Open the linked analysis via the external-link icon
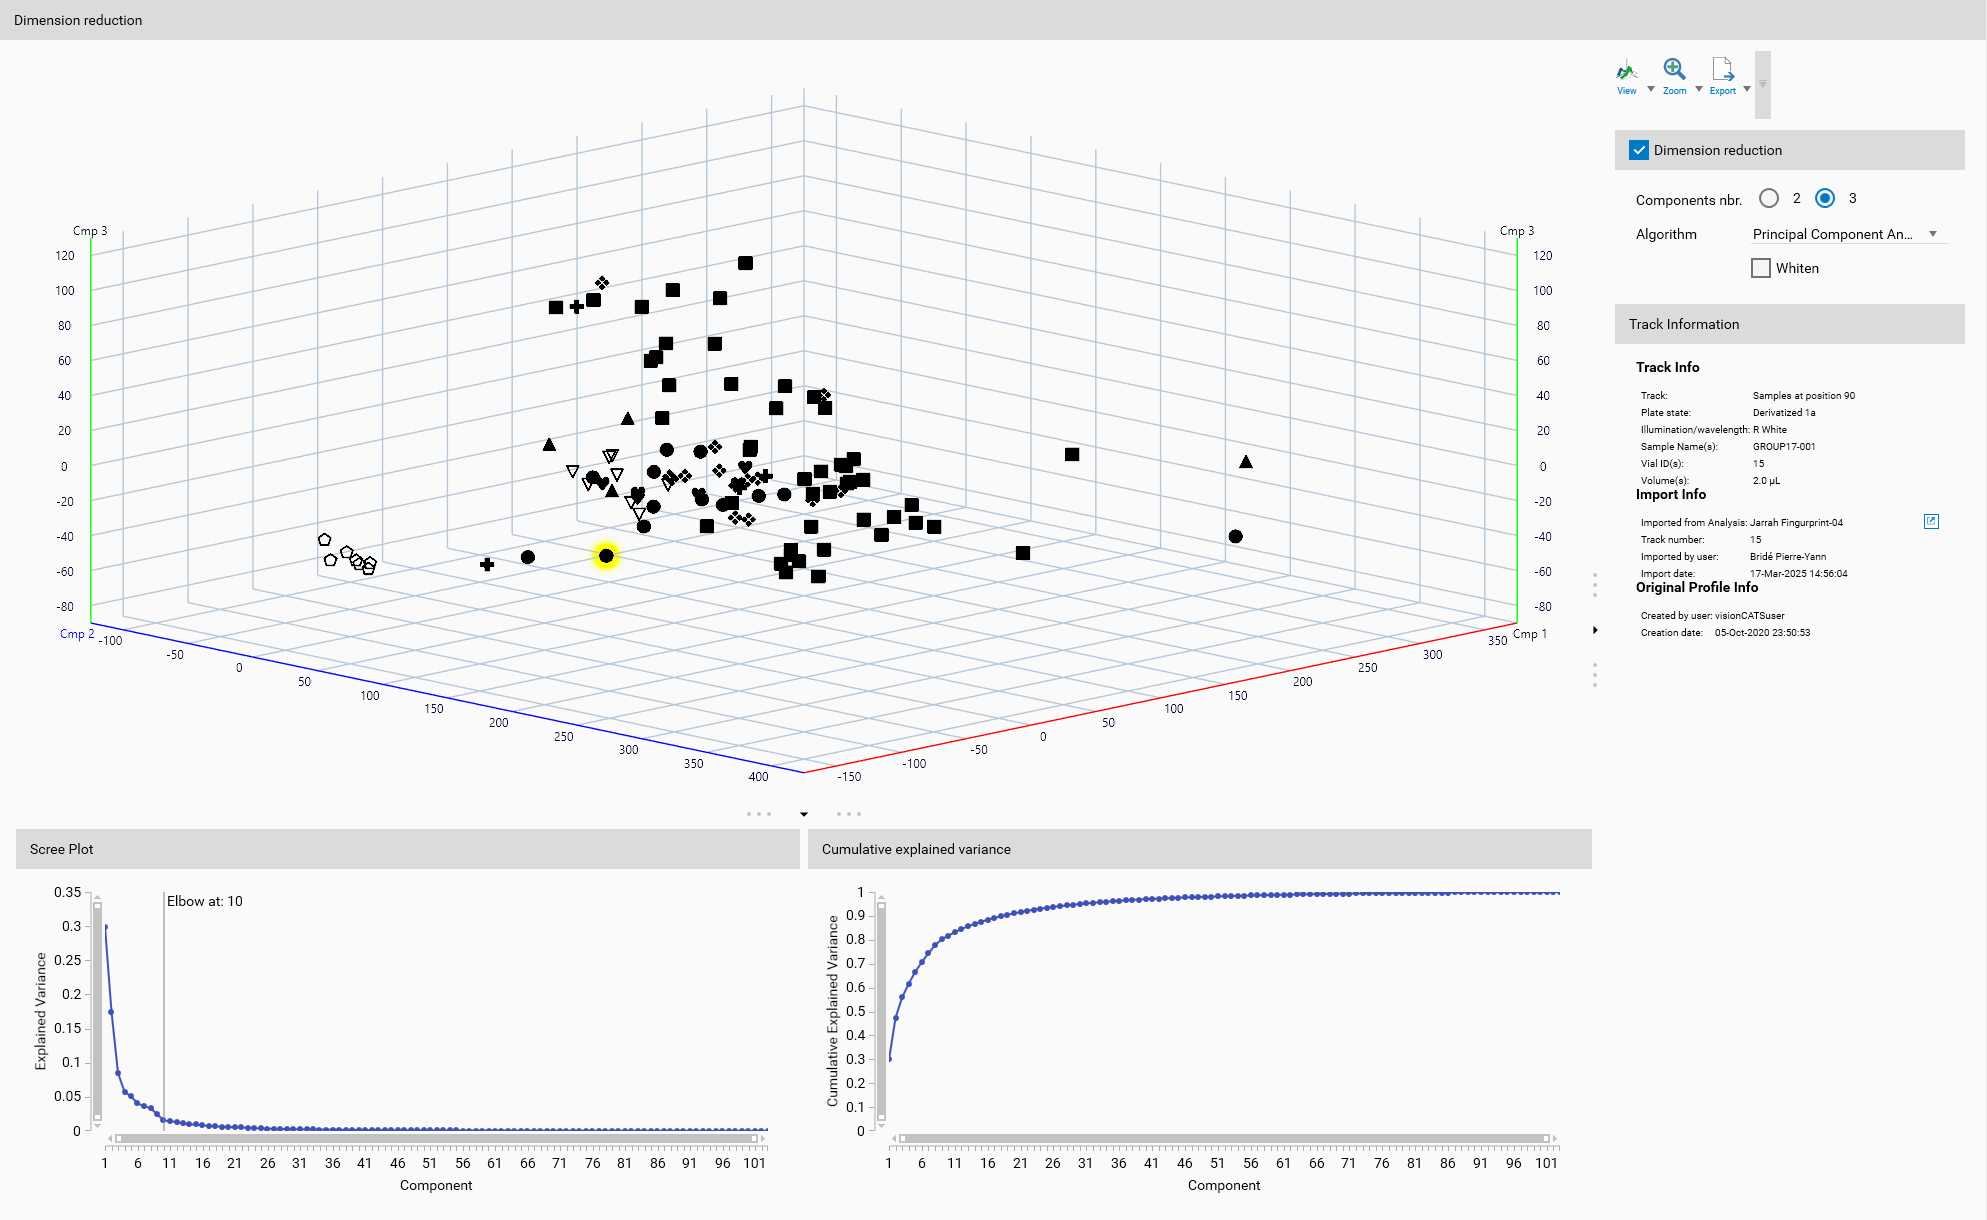This screenshot has height=1220, width=1987. coord(1931,521)
